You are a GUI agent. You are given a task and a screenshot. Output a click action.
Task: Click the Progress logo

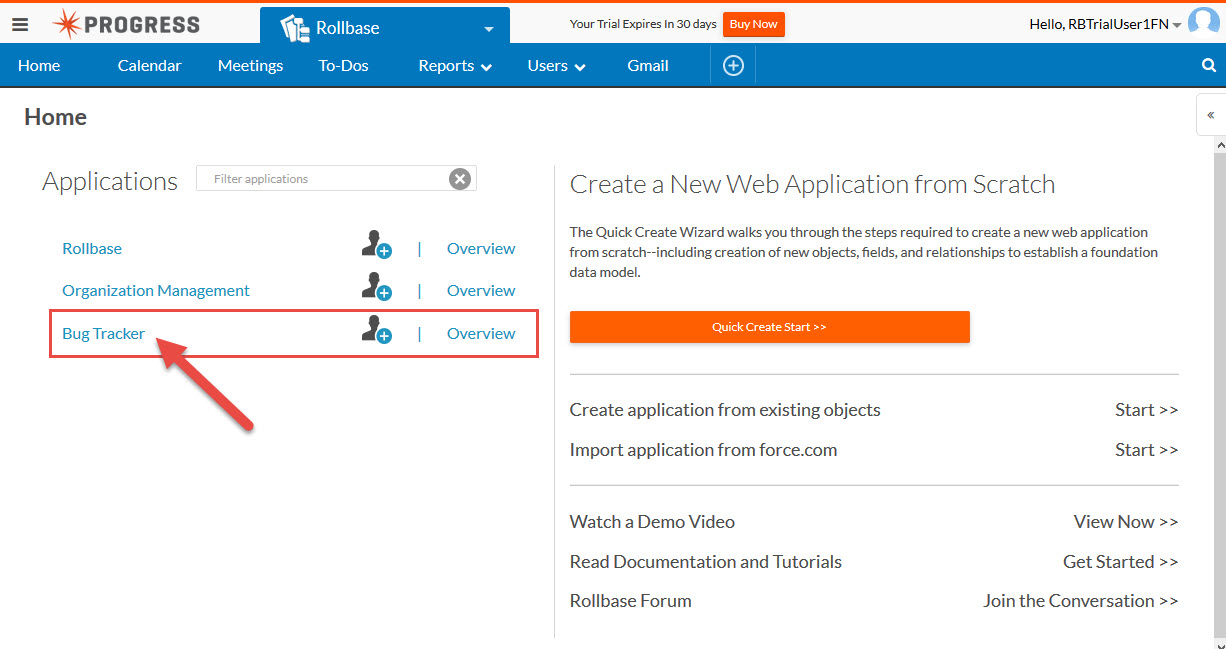(x=126, y=25)
